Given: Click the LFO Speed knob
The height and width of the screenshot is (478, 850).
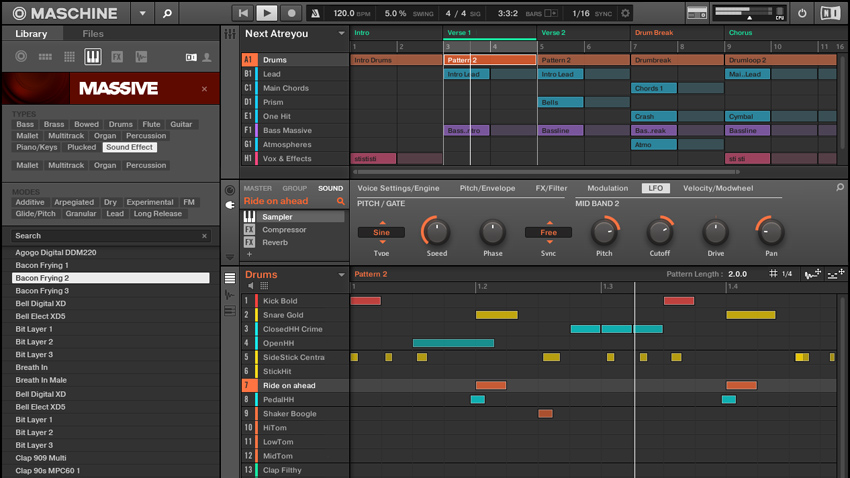Looking at the screenshot, I should pos(436,232).
